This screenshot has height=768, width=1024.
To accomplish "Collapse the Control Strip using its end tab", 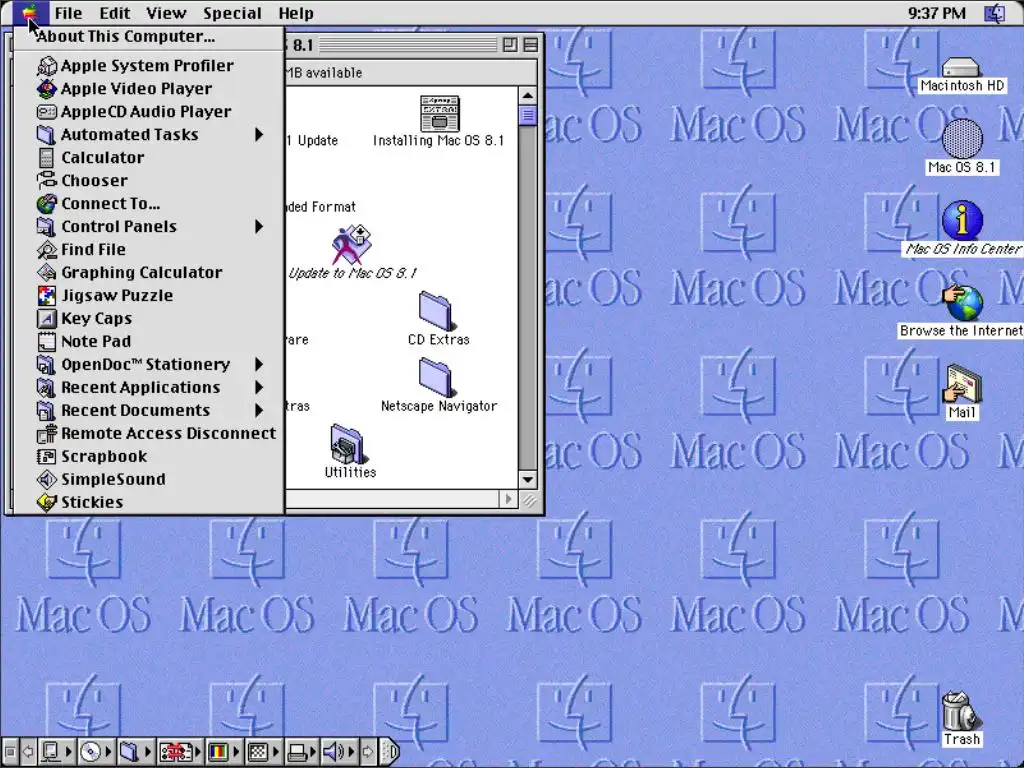I will (389, 752).
